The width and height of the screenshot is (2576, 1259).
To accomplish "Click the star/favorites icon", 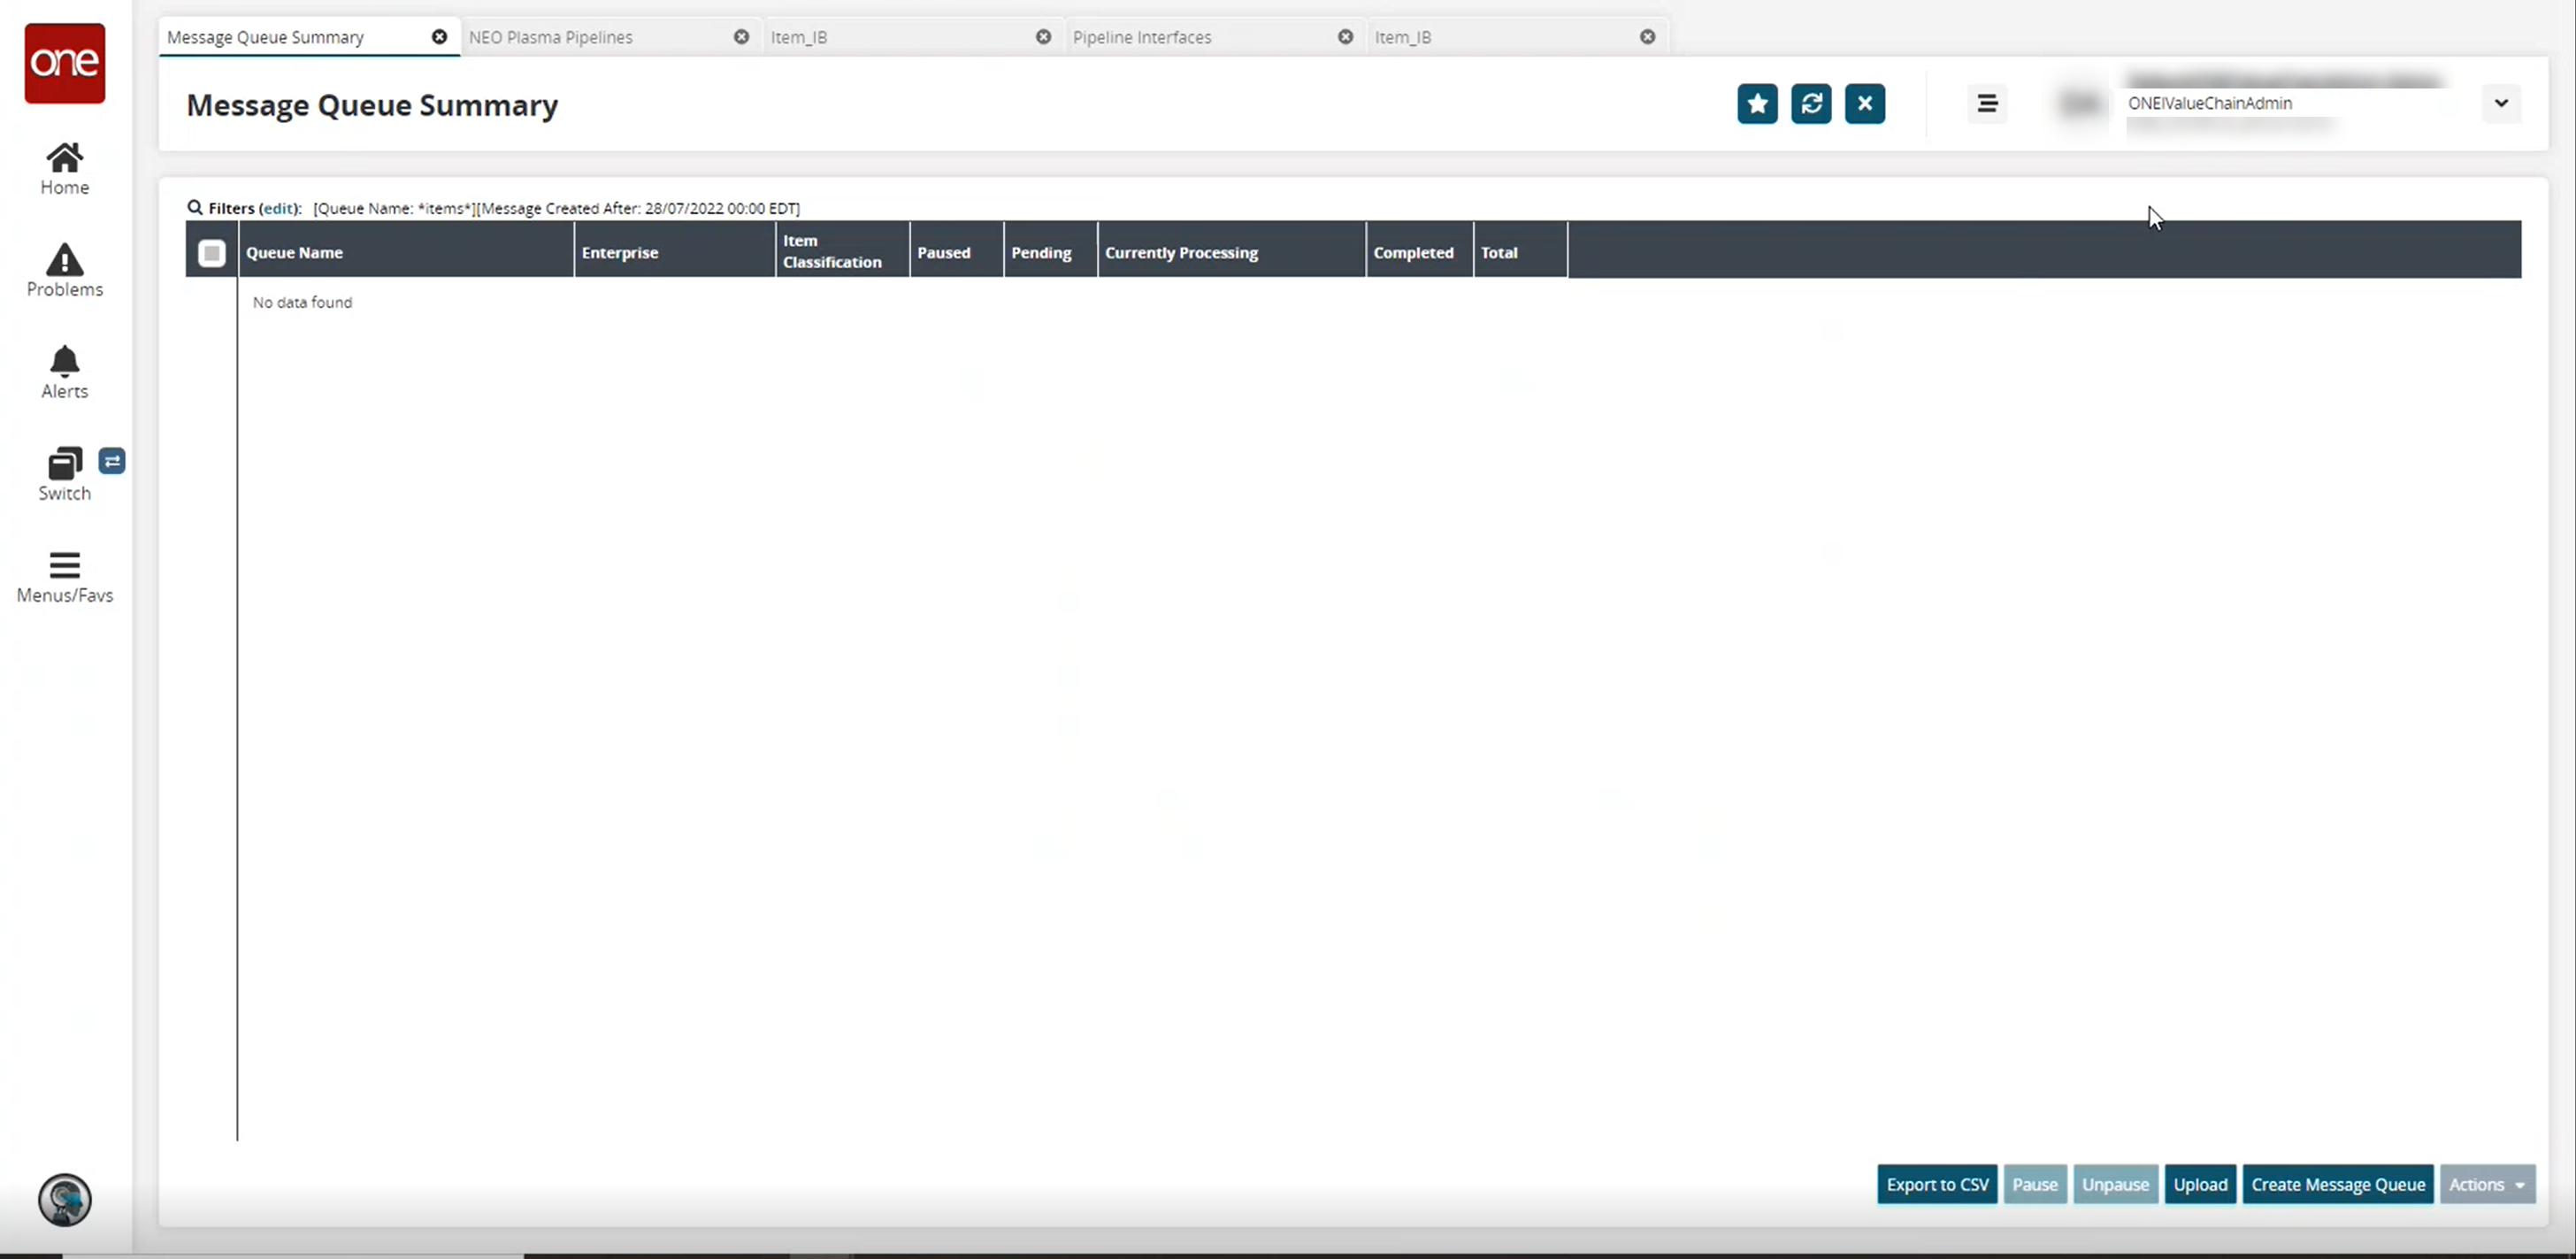I will pyautogui.click(x=1758, y=104).
